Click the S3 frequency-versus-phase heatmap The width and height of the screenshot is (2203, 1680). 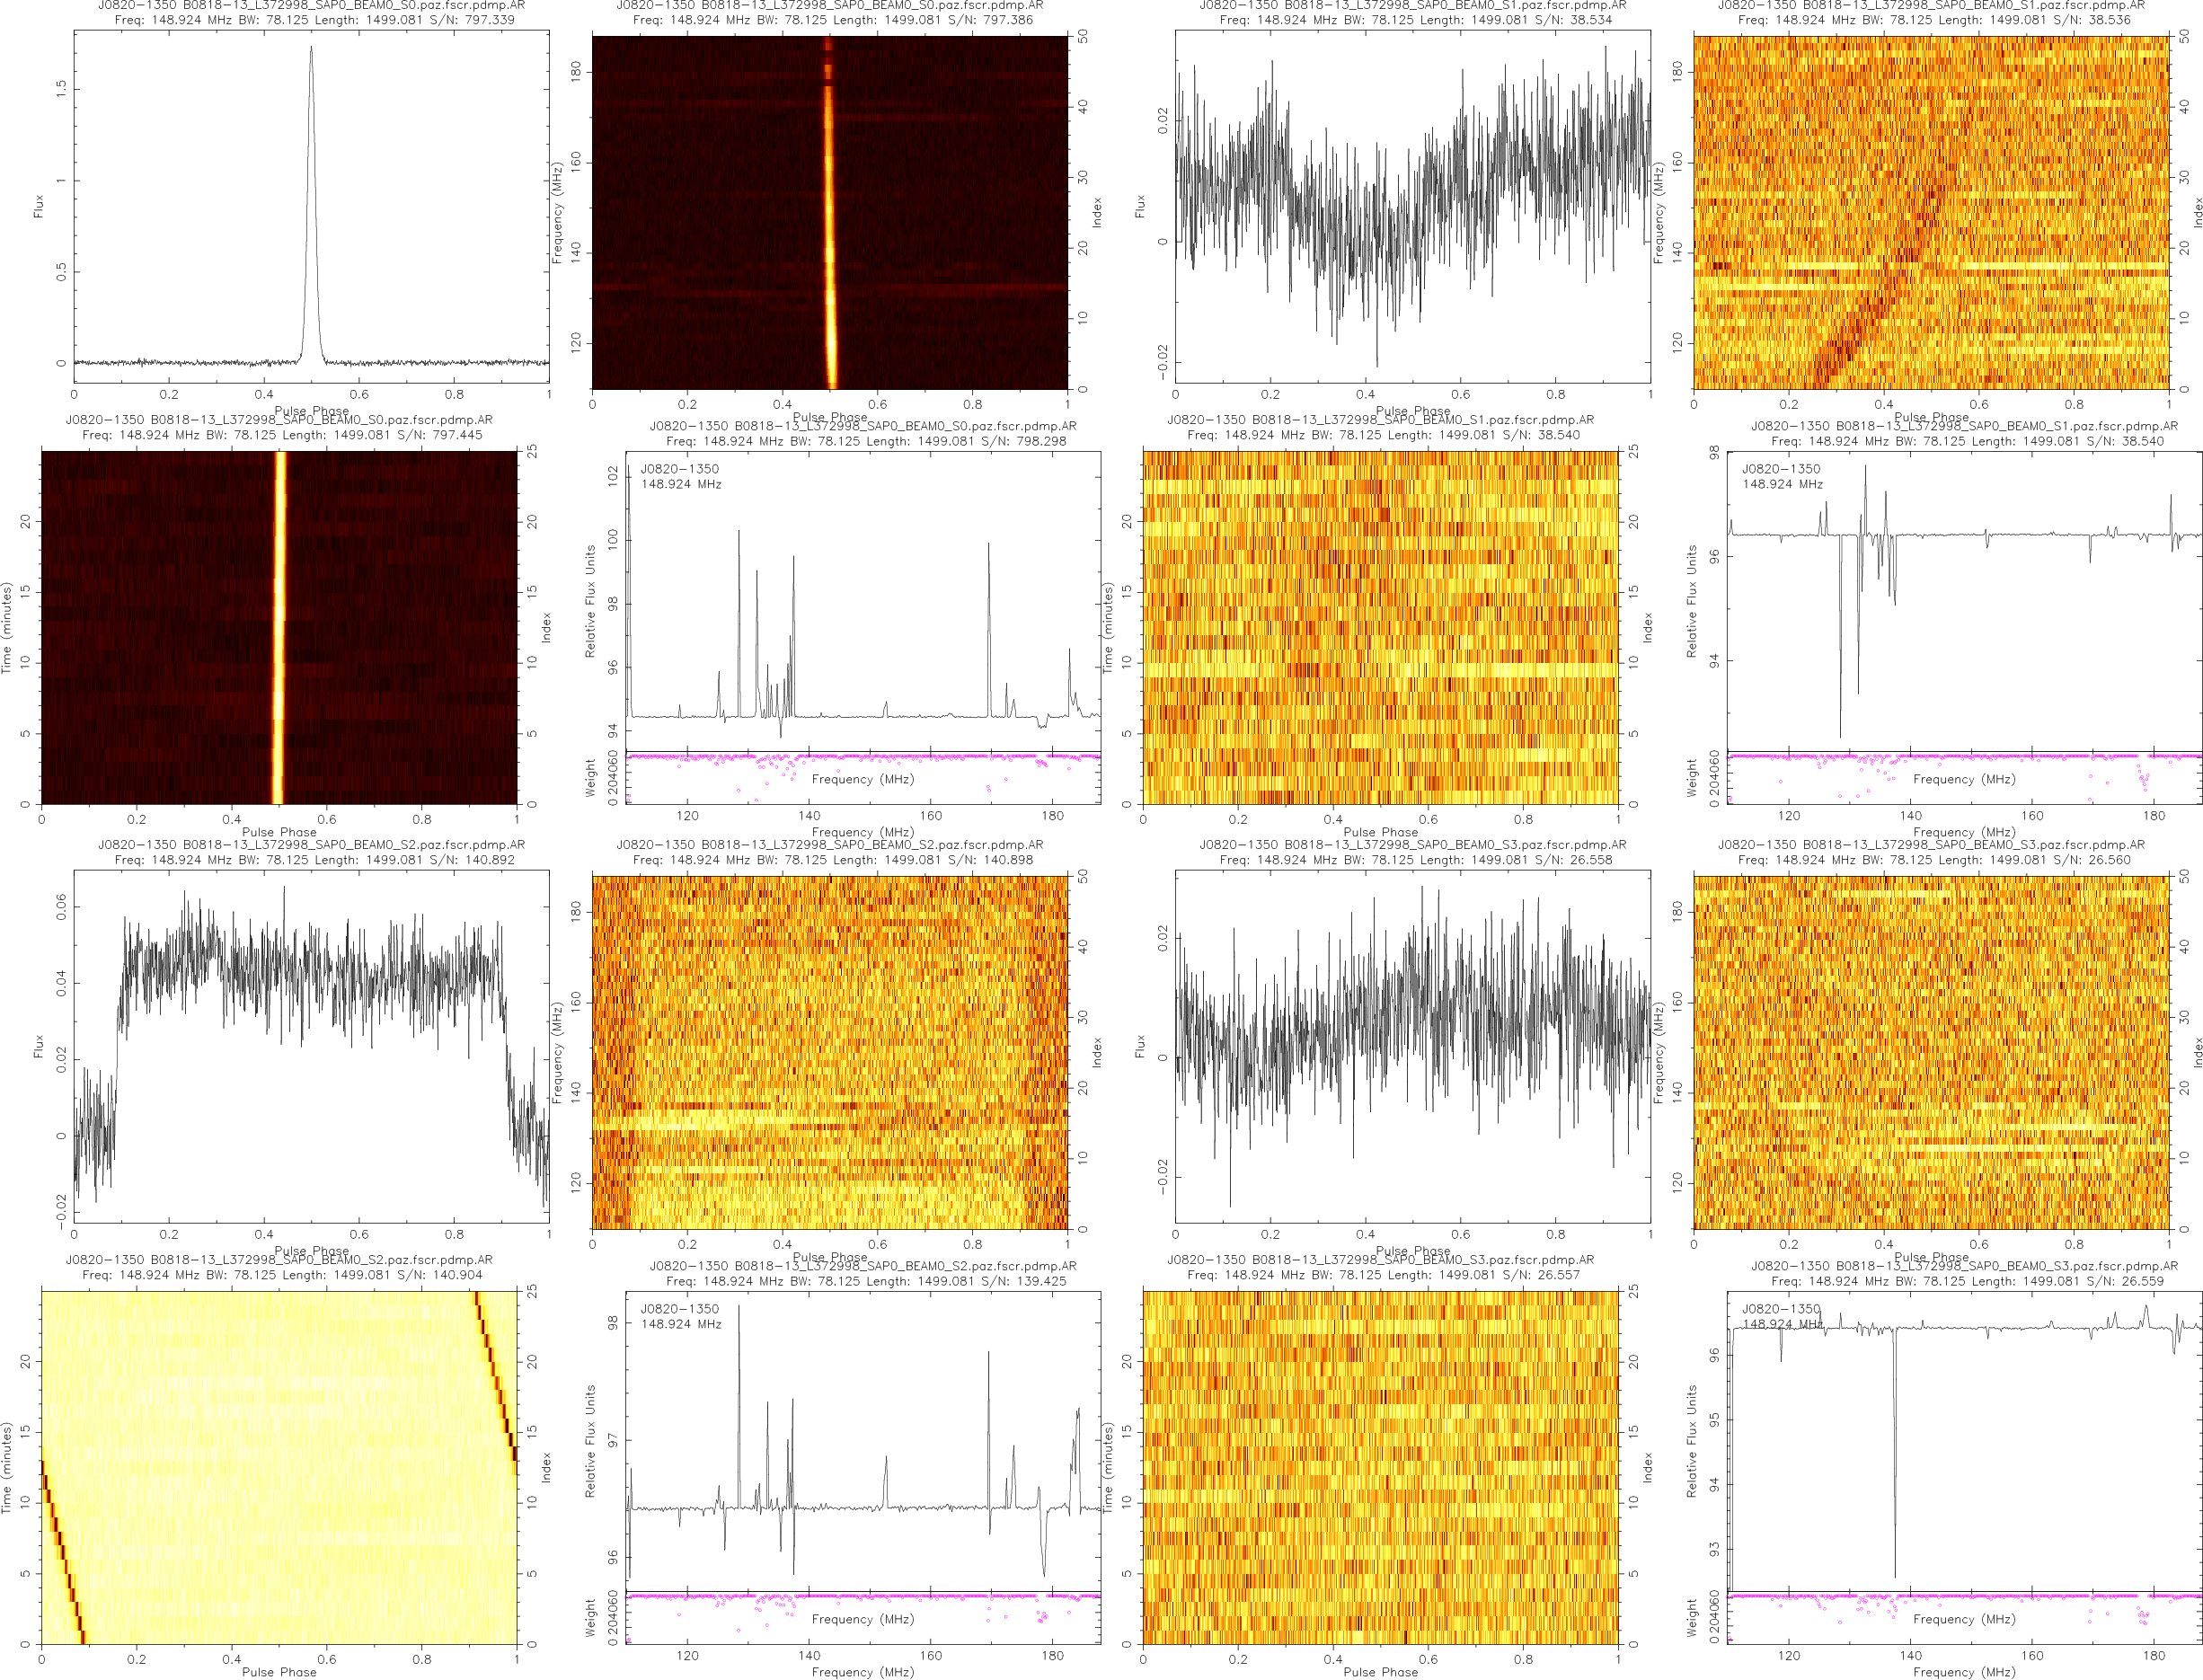(x=1930, y=1052)
